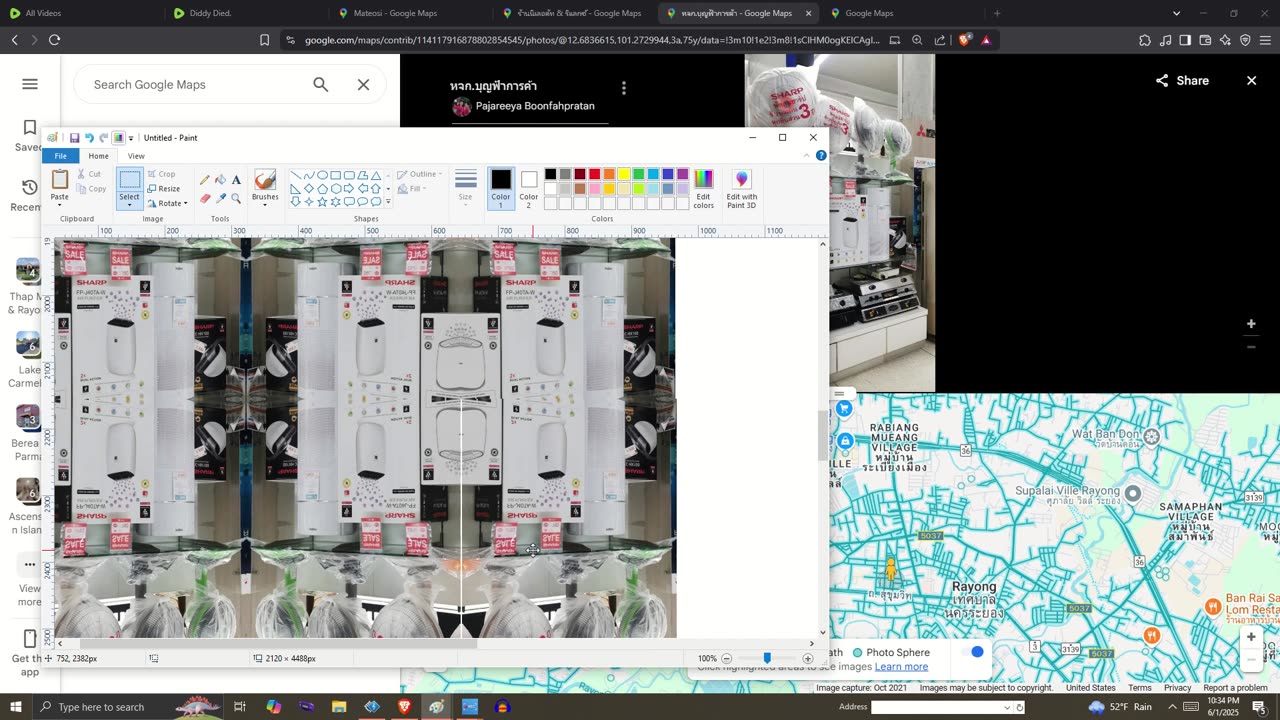Viewport: 1280px width, 720px height.
Task: Open the Customize Quick Access Toolbar dropdown
Action: (x=131, y=138)
